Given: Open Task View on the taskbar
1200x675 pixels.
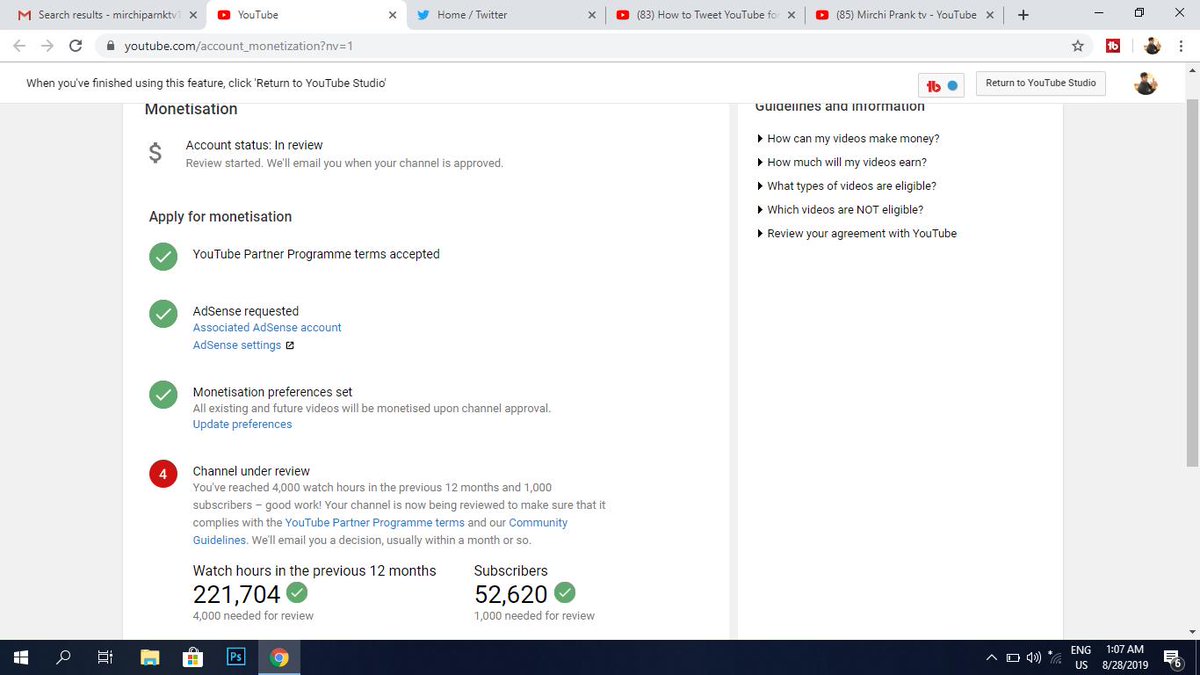Looking at the screenshot, I should tap(104, 657).
